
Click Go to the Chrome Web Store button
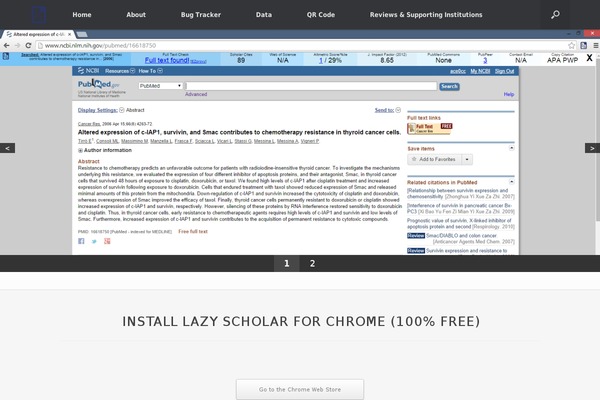[x=300, y=389]
